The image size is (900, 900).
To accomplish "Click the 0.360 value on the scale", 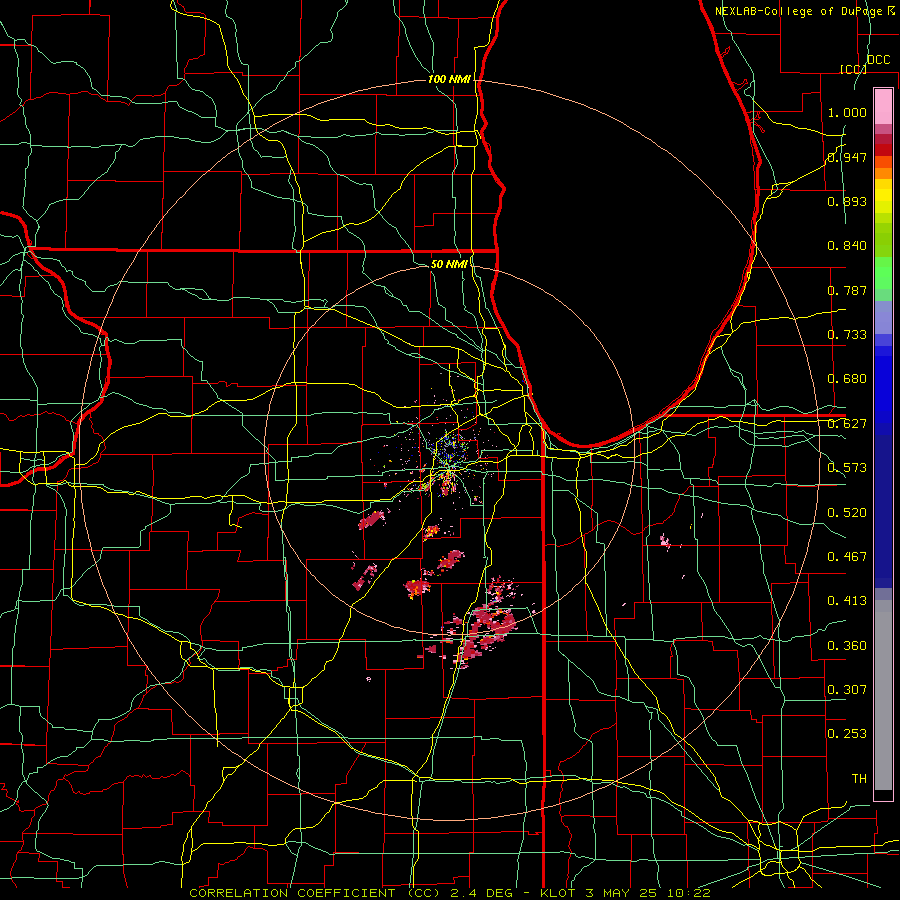I will coord(847,646).
